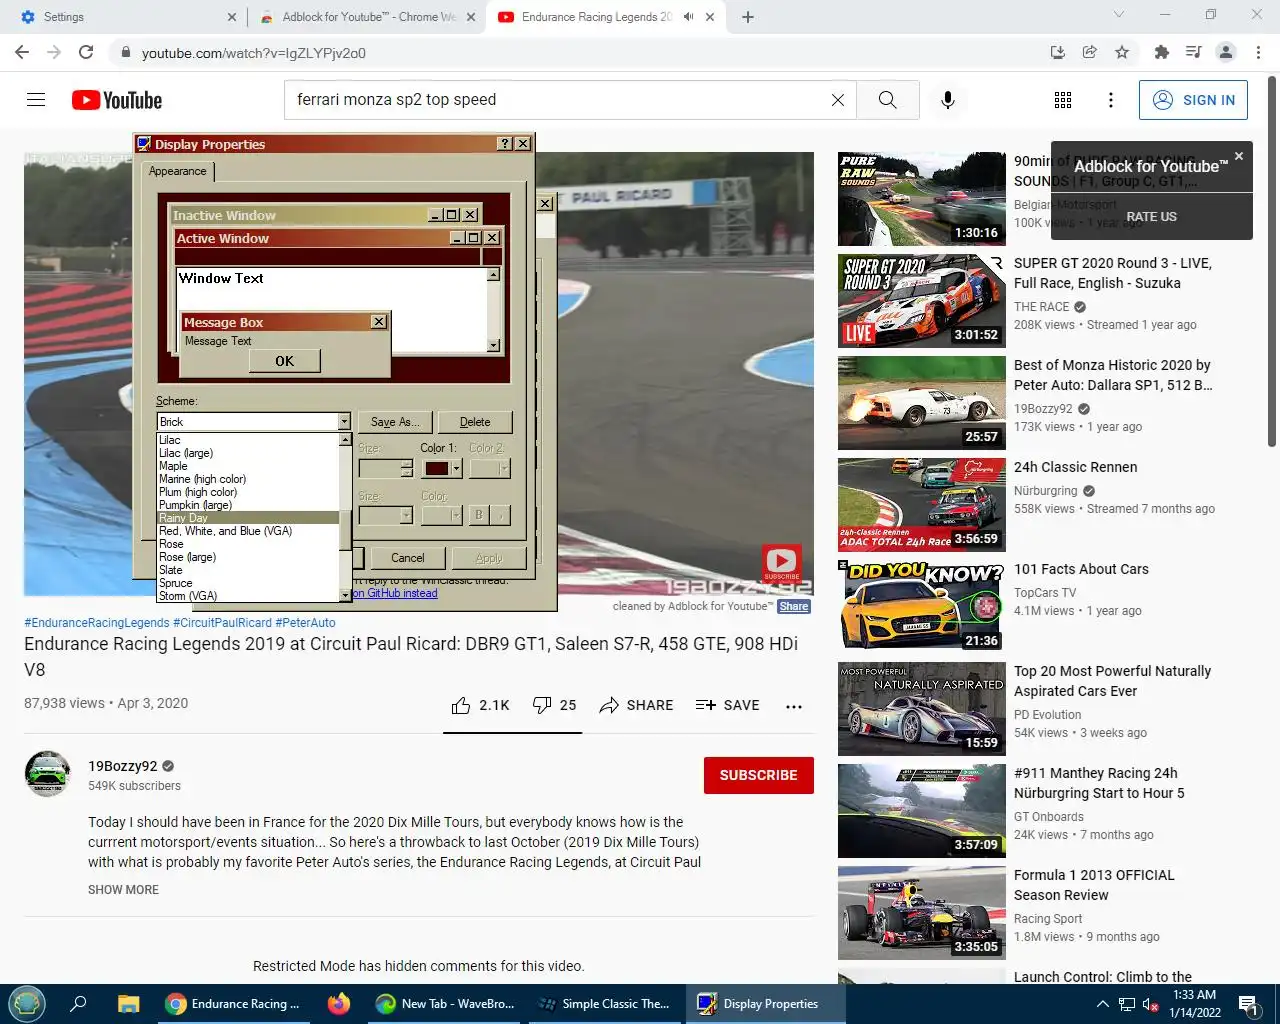Click the on GitHub instead link

(x=394, y=593)
